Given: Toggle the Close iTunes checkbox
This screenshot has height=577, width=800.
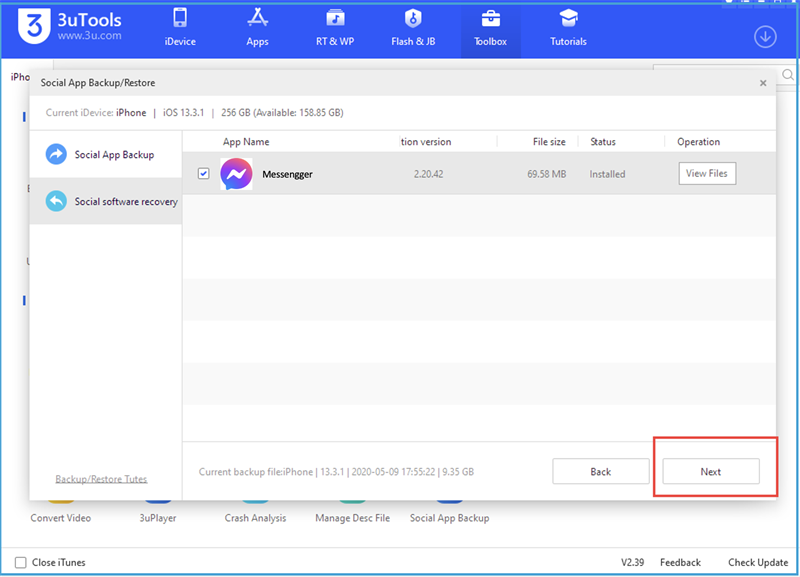Looking at the screenshot, I should [x=20, y=562].
